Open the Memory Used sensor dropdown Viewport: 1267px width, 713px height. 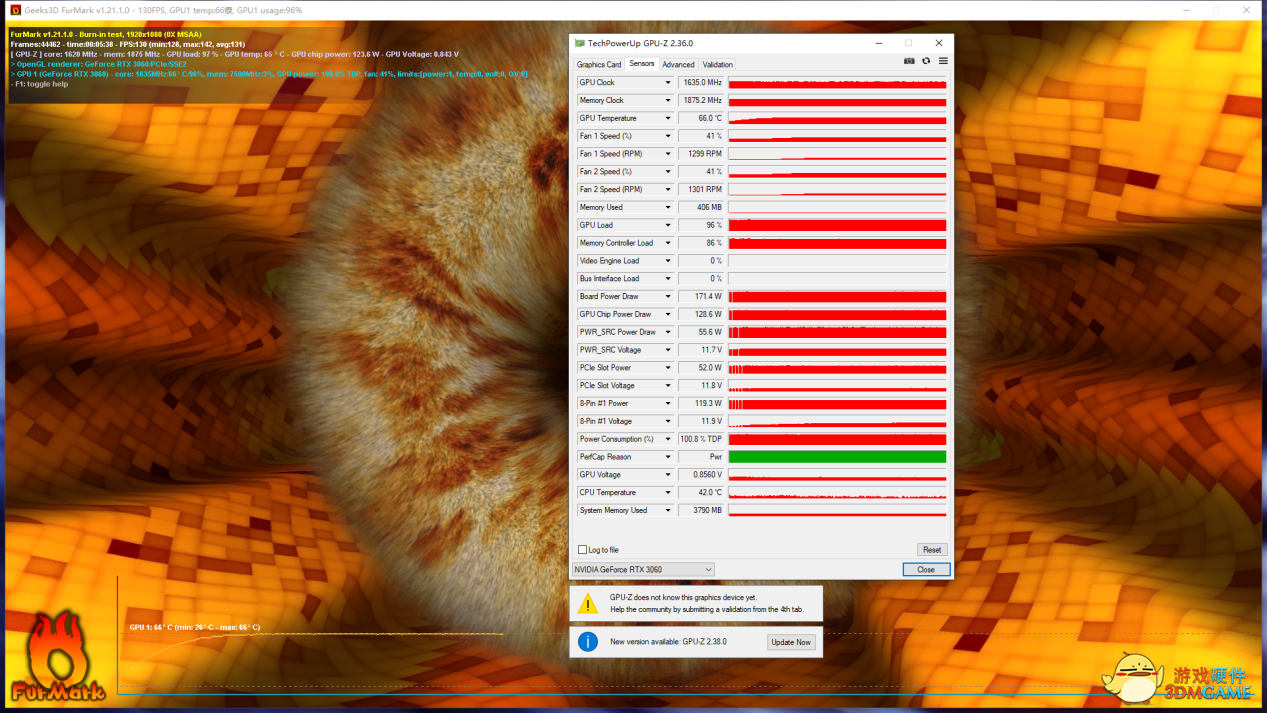668,208
